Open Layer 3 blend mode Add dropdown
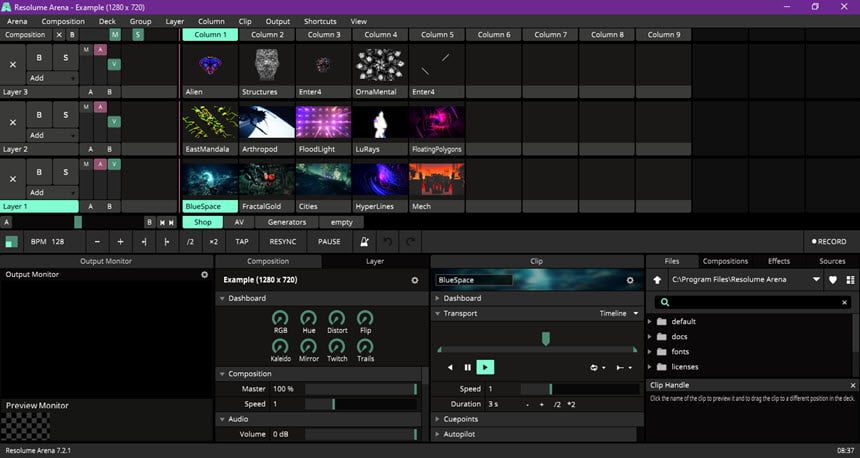The height and width of the screenshot is (458, 860). pyautogui.click(x=53, y=78)
